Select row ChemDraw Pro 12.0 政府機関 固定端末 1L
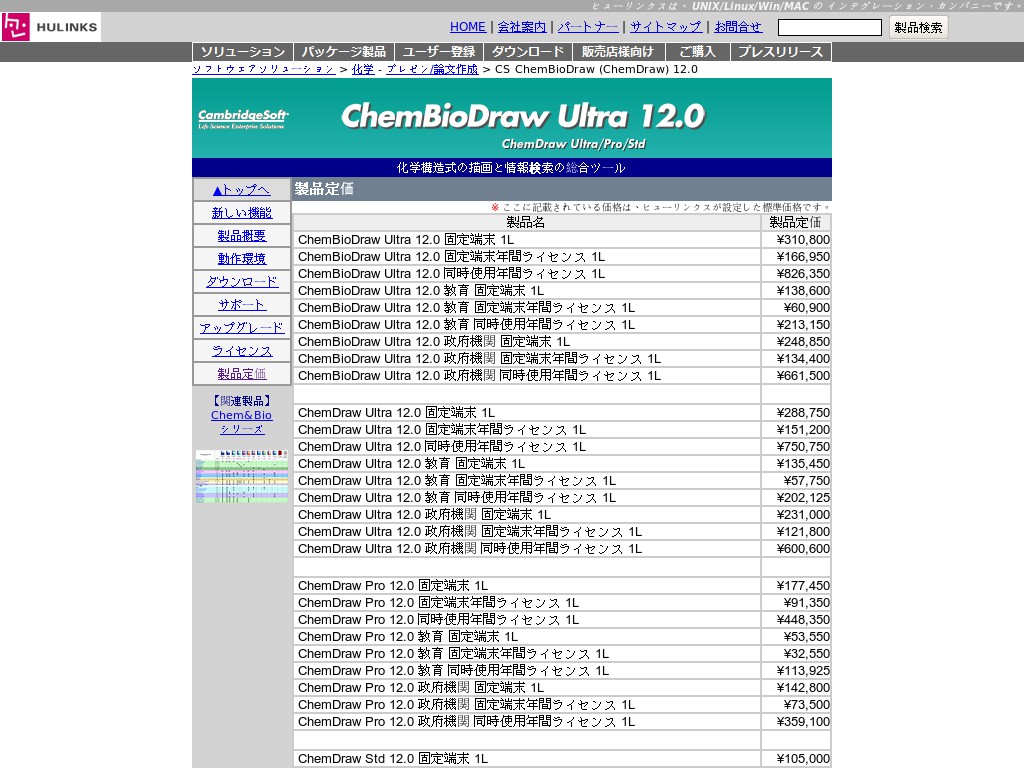 pyautogui.click(x=526, y=688)
